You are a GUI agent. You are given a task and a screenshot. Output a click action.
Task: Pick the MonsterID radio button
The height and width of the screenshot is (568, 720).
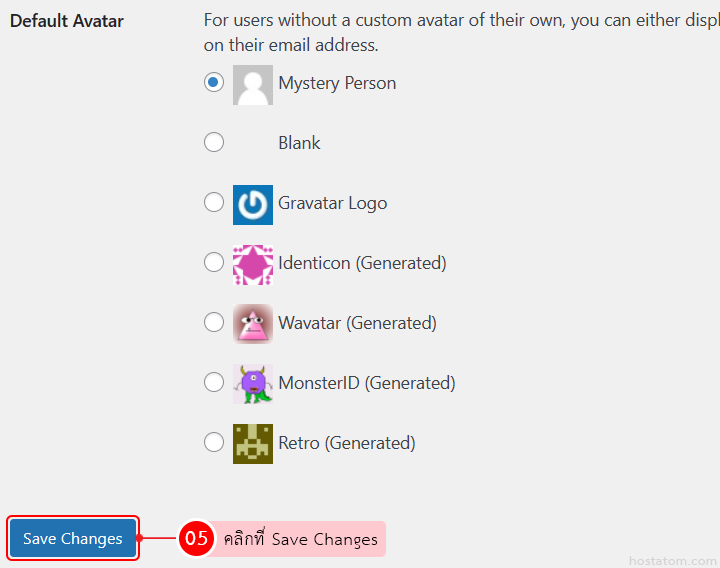click(x=214, y=383)
